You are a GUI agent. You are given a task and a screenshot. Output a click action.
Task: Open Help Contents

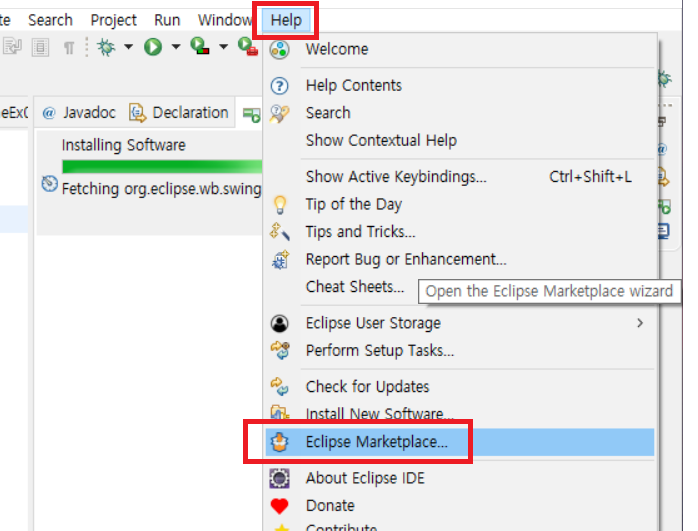click(460, 85)
